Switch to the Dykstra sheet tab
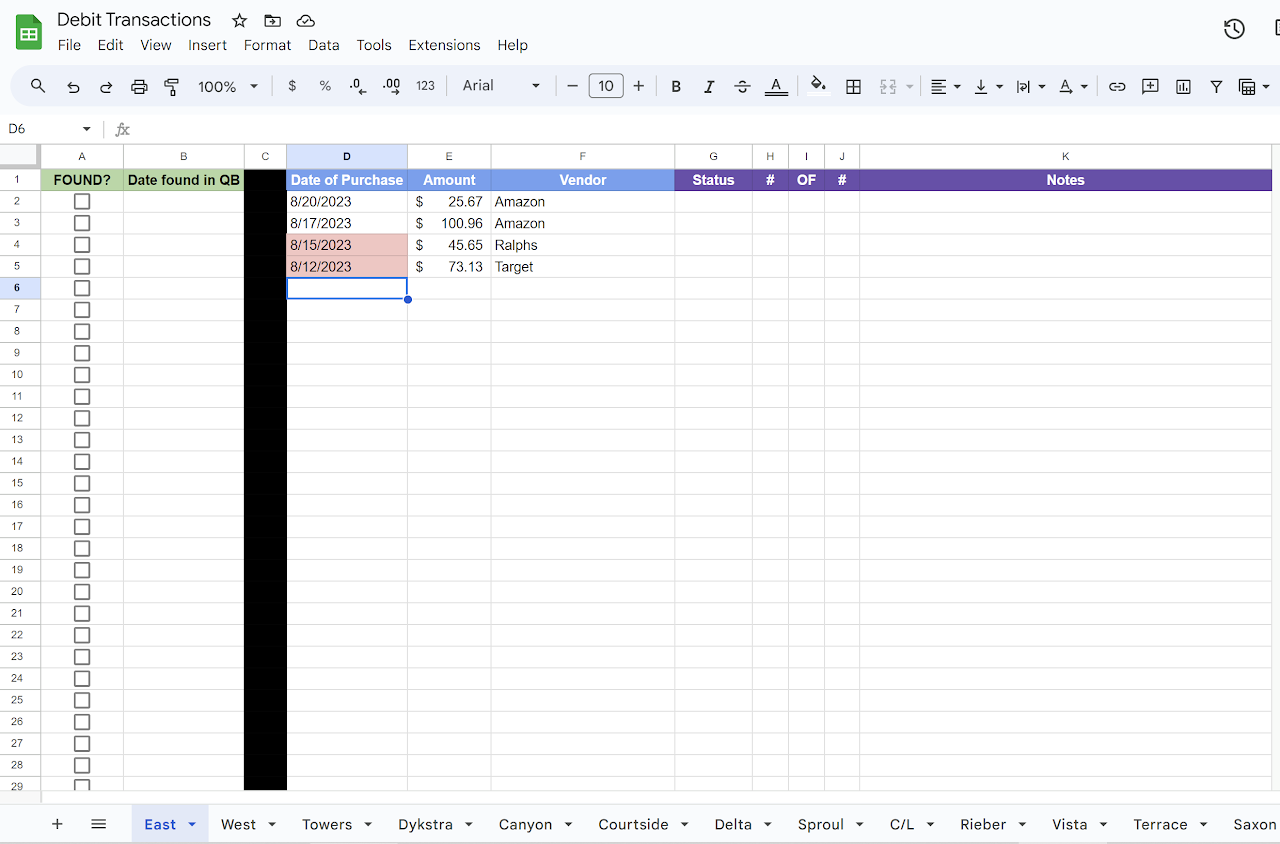This screenshot has height=844, width=1280. (x=428, y=824)
